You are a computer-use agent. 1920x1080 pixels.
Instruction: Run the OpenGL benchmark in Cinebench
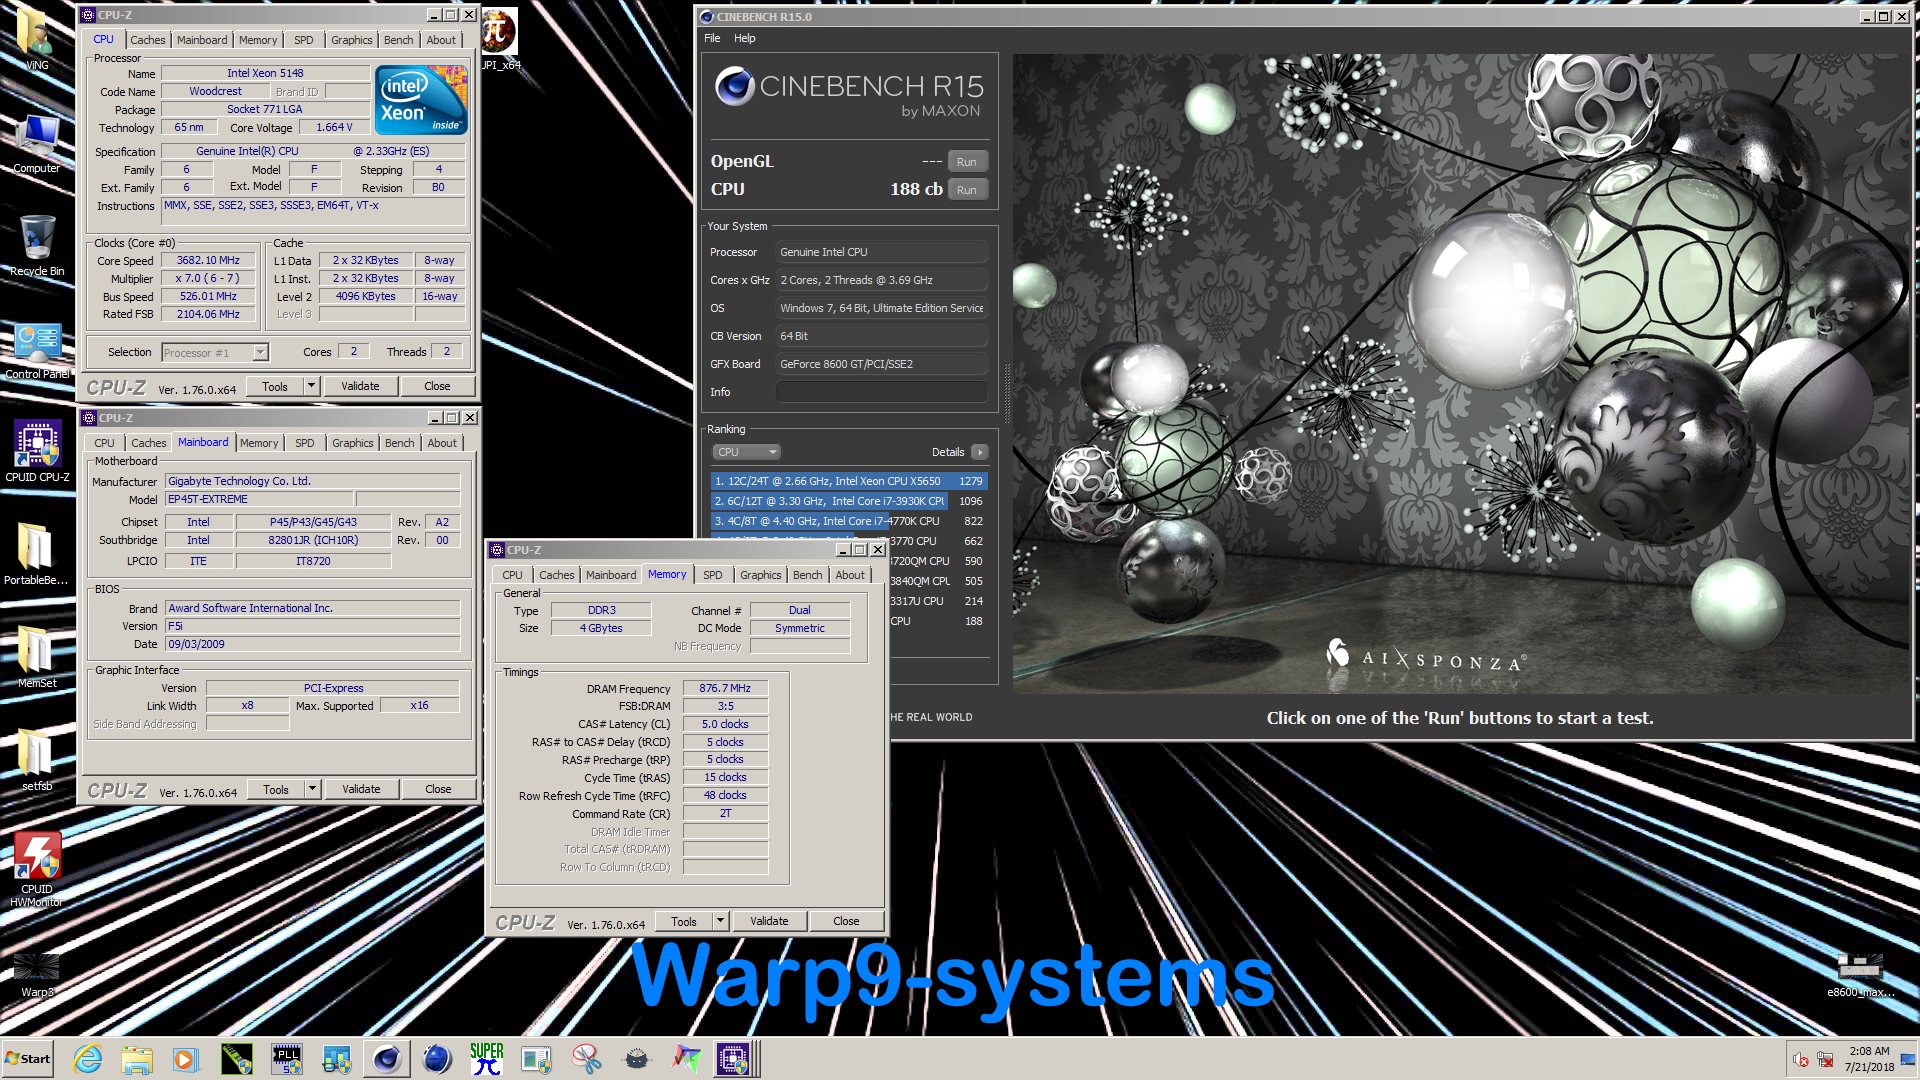pyautogui.click(x=966, y=162)
